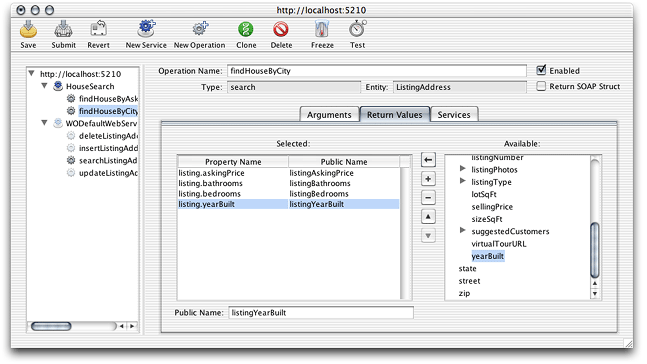This screenshot has width=647, height=364.
Task: Click the minus button to remove property
Action: pos(428,198)
